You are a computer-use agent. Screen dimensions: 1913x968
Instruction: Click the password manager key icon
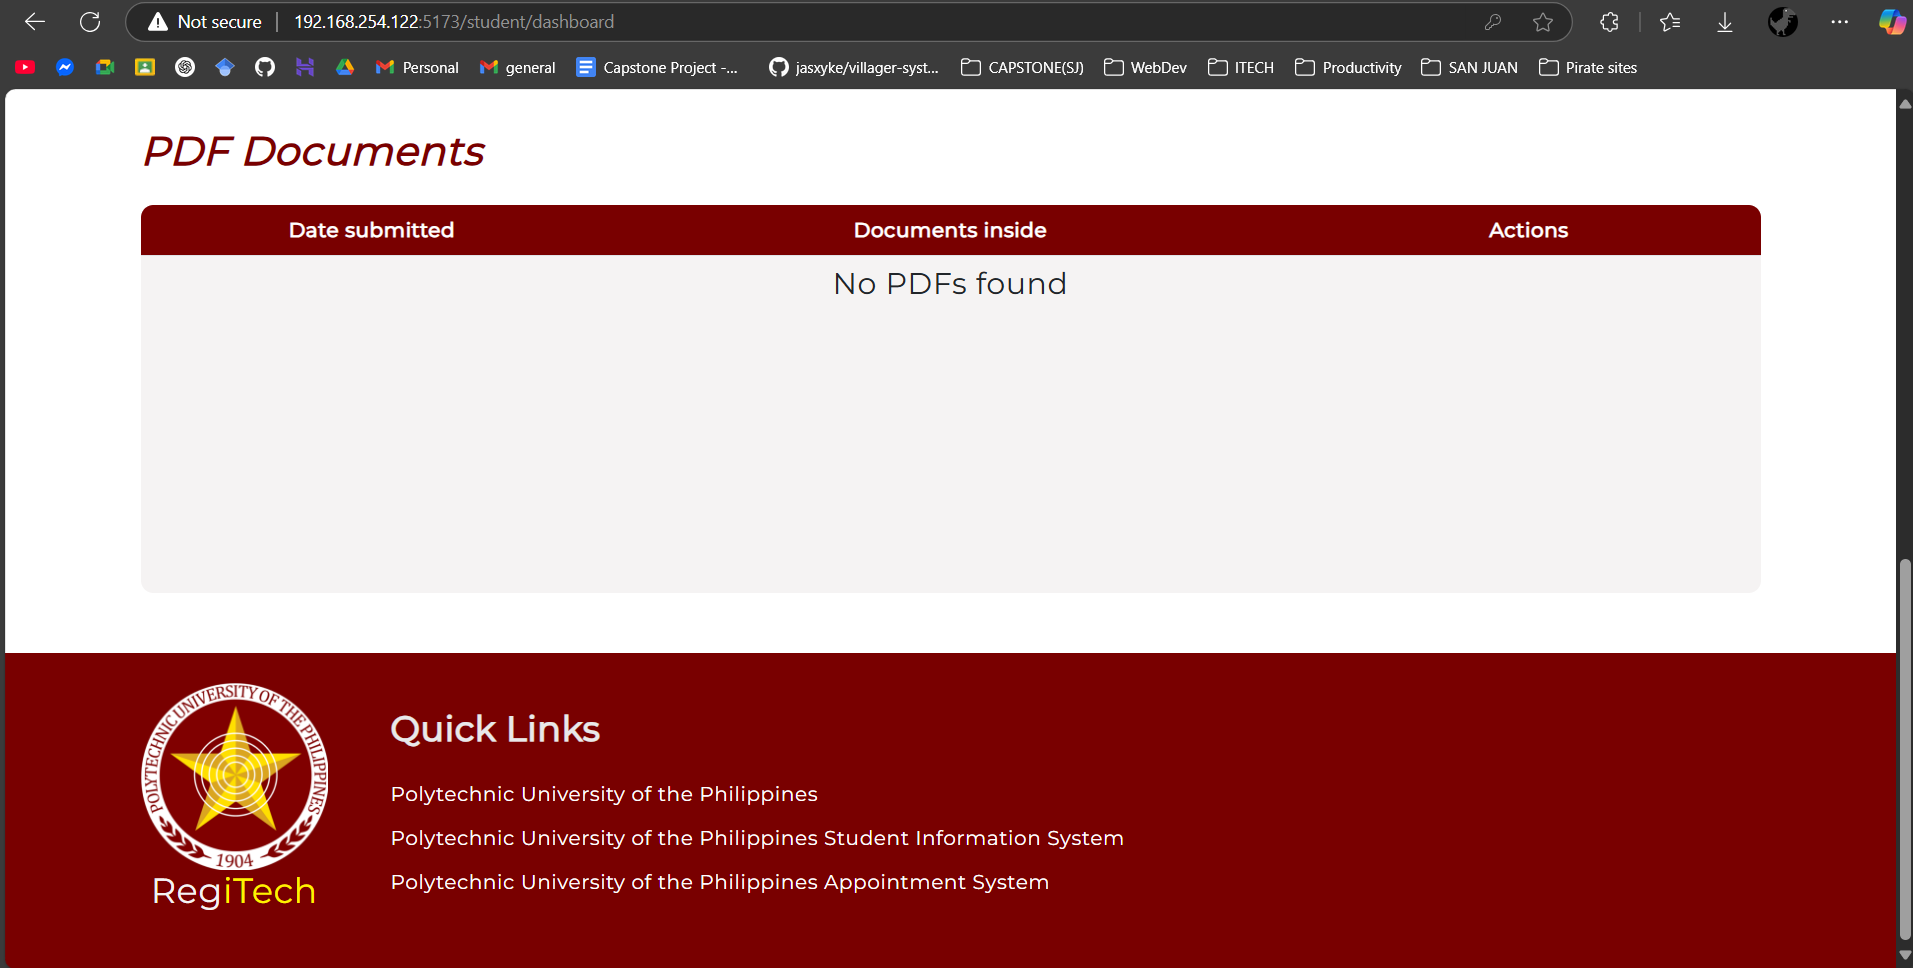[x=1493, y=22]
